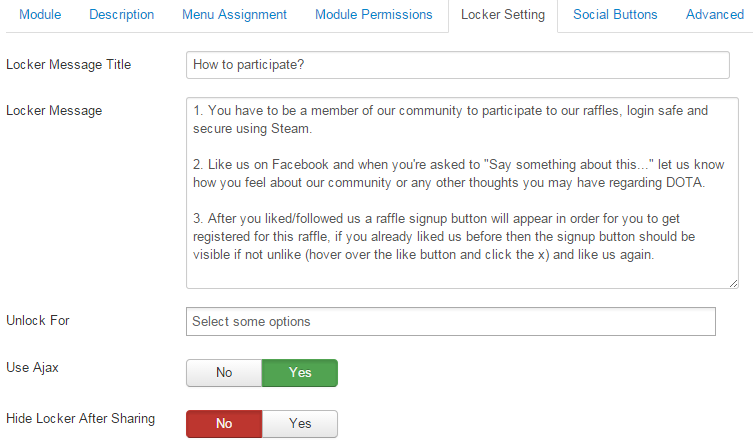Screen dimensions: 753x440
Task: Choose Yes for Hide Locker After Sharing
Action: (x=300, y=424)
